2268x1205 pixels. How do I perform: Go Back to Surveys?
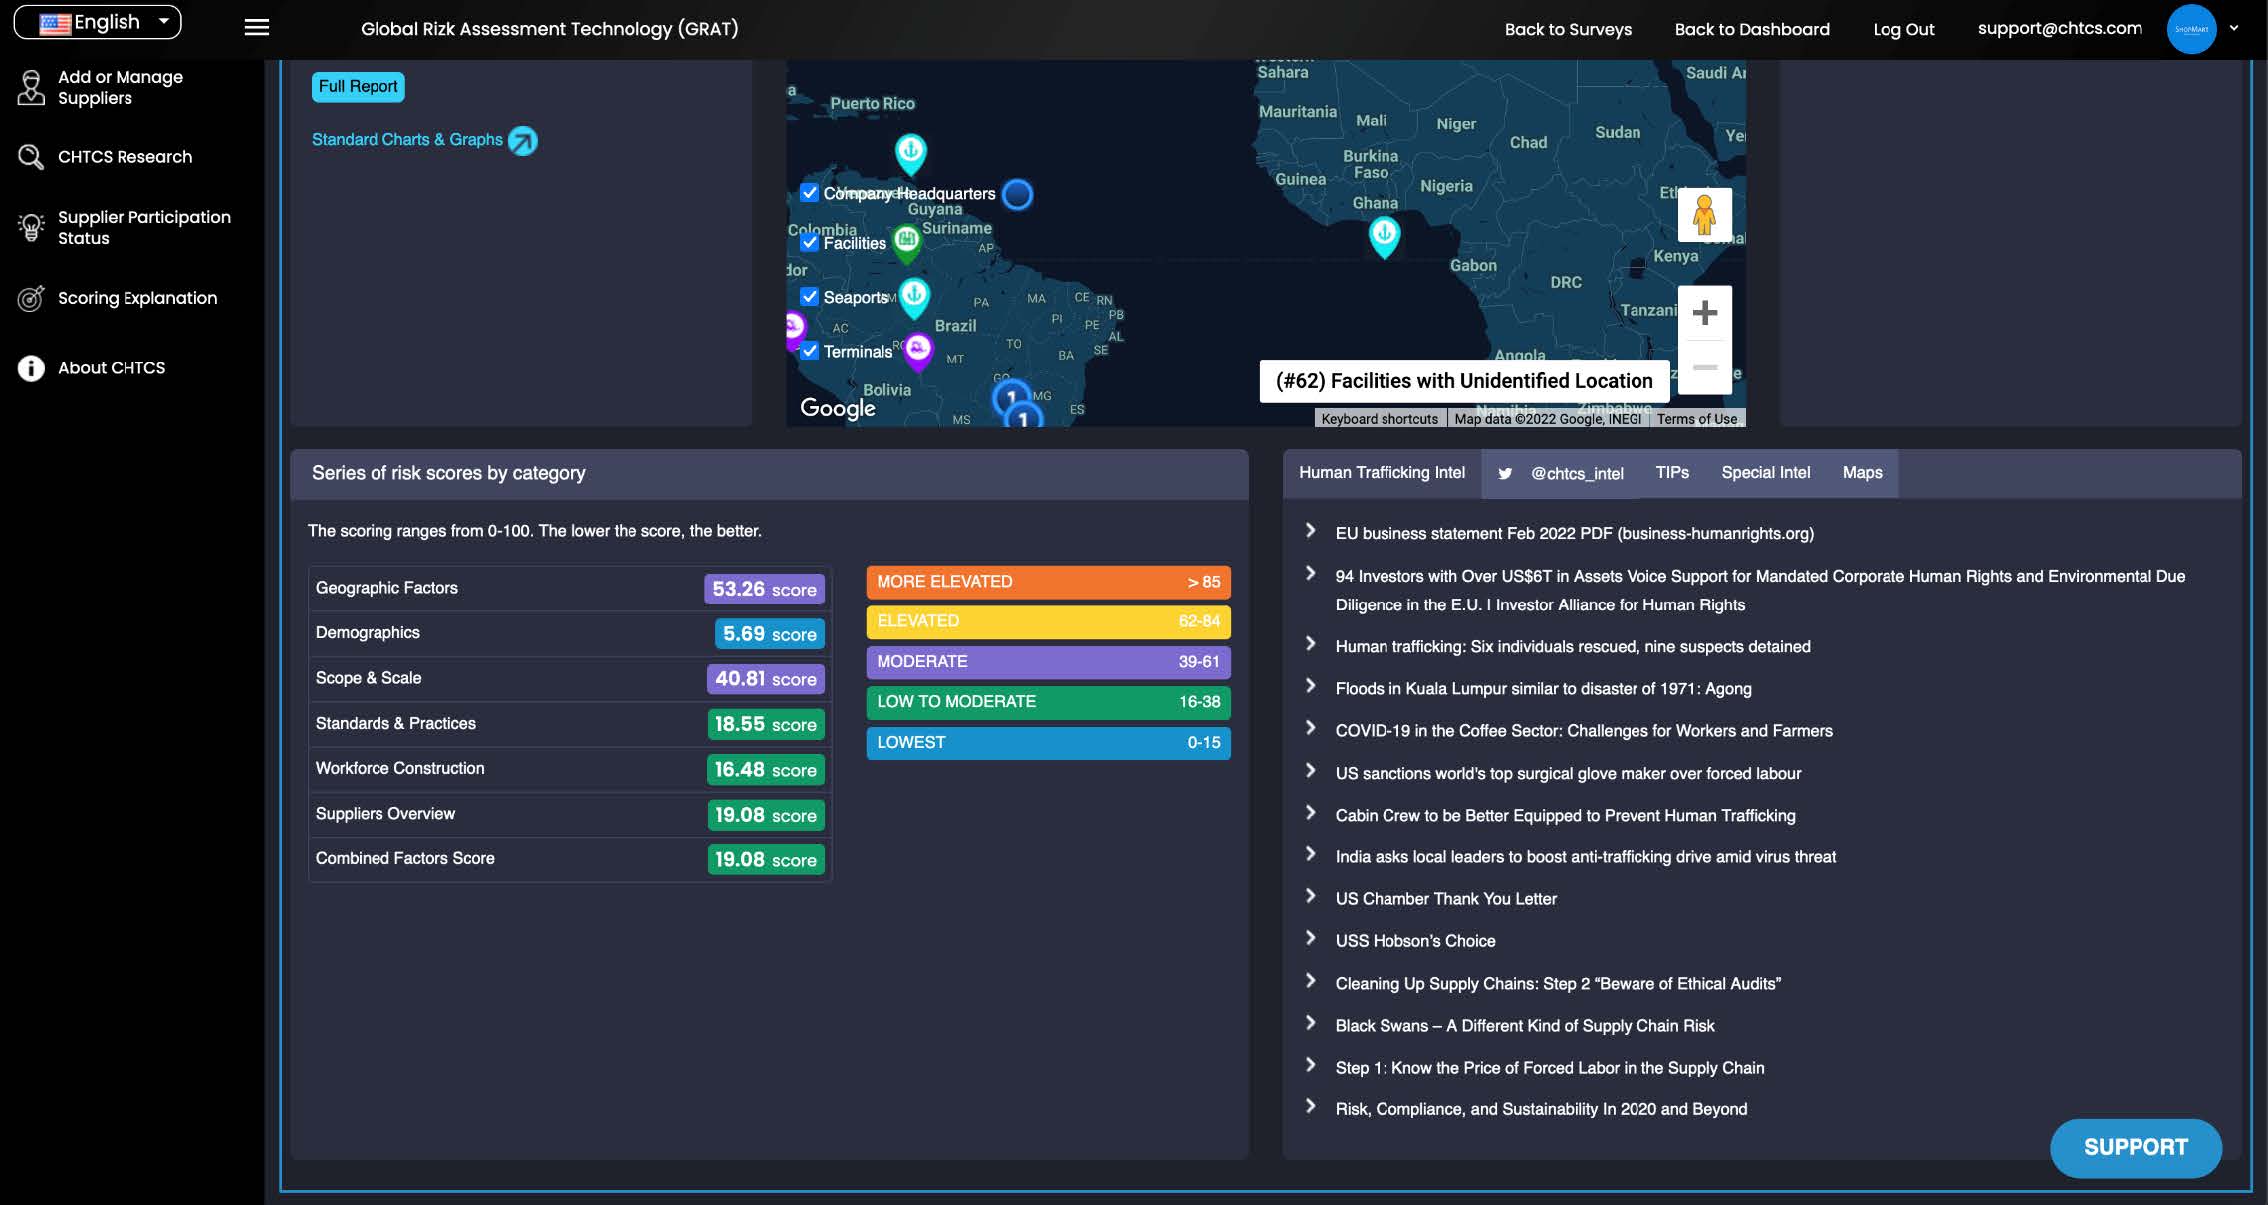pyautogui.click(x=1568, y=29)
